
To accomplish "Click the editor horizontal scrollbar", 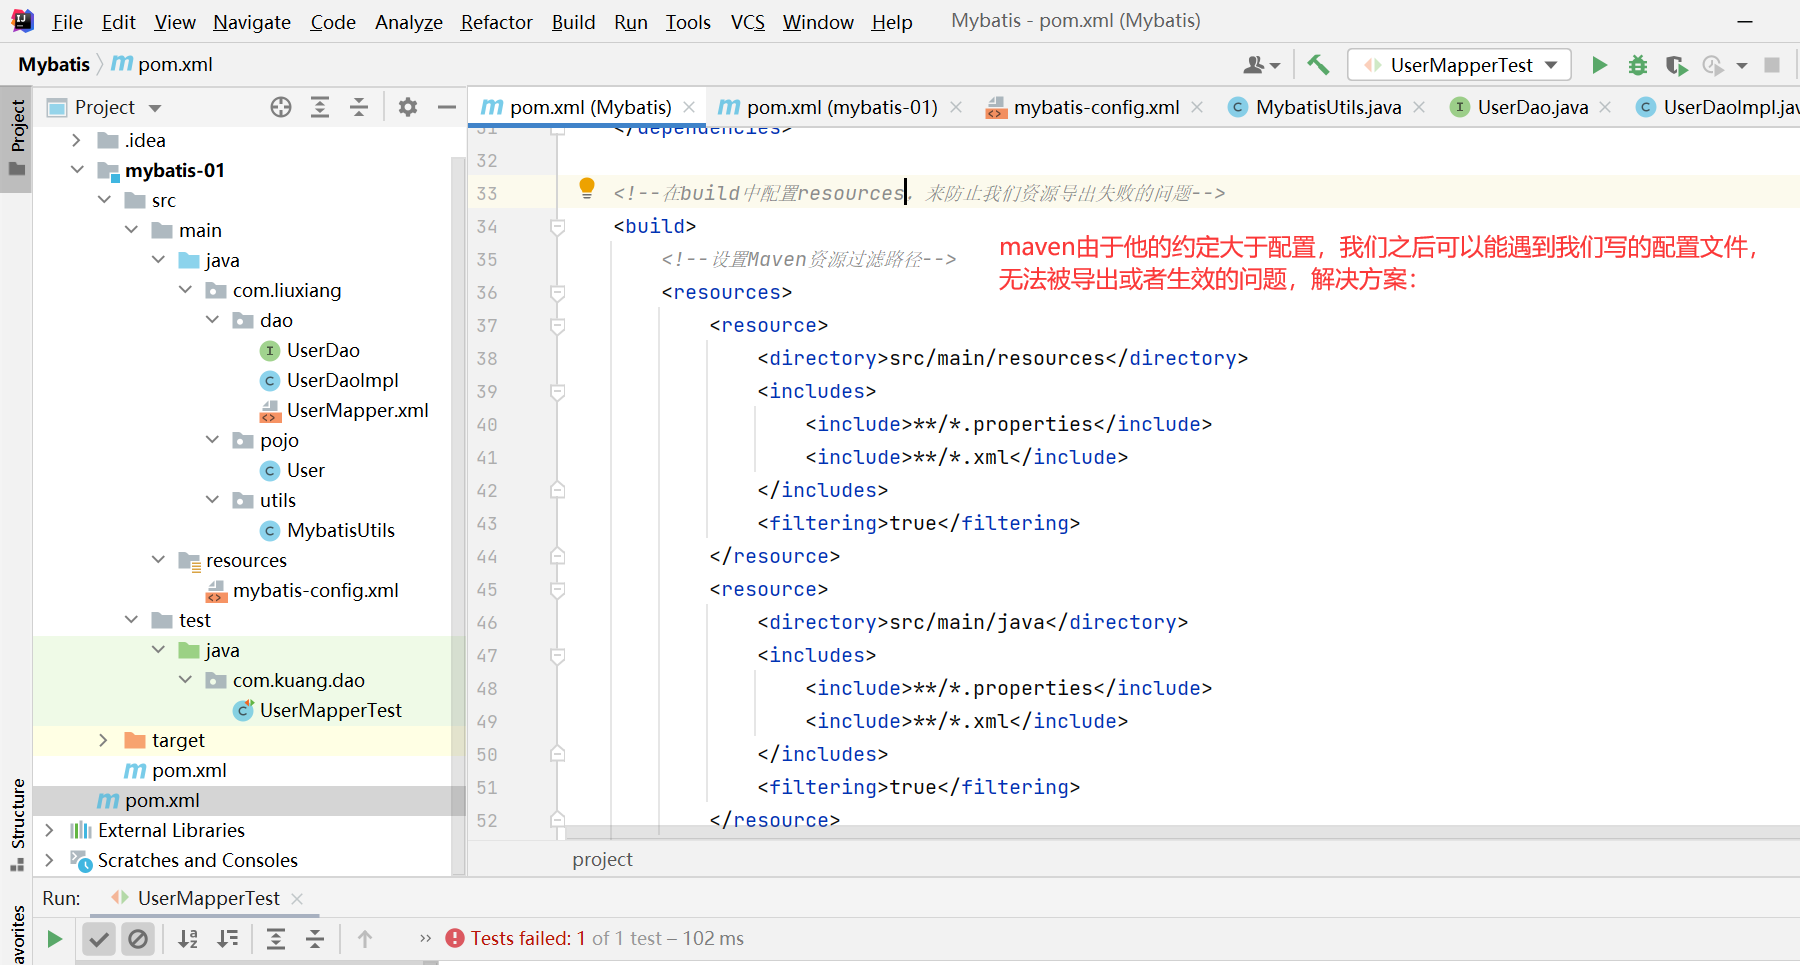I will [1180, 832].
